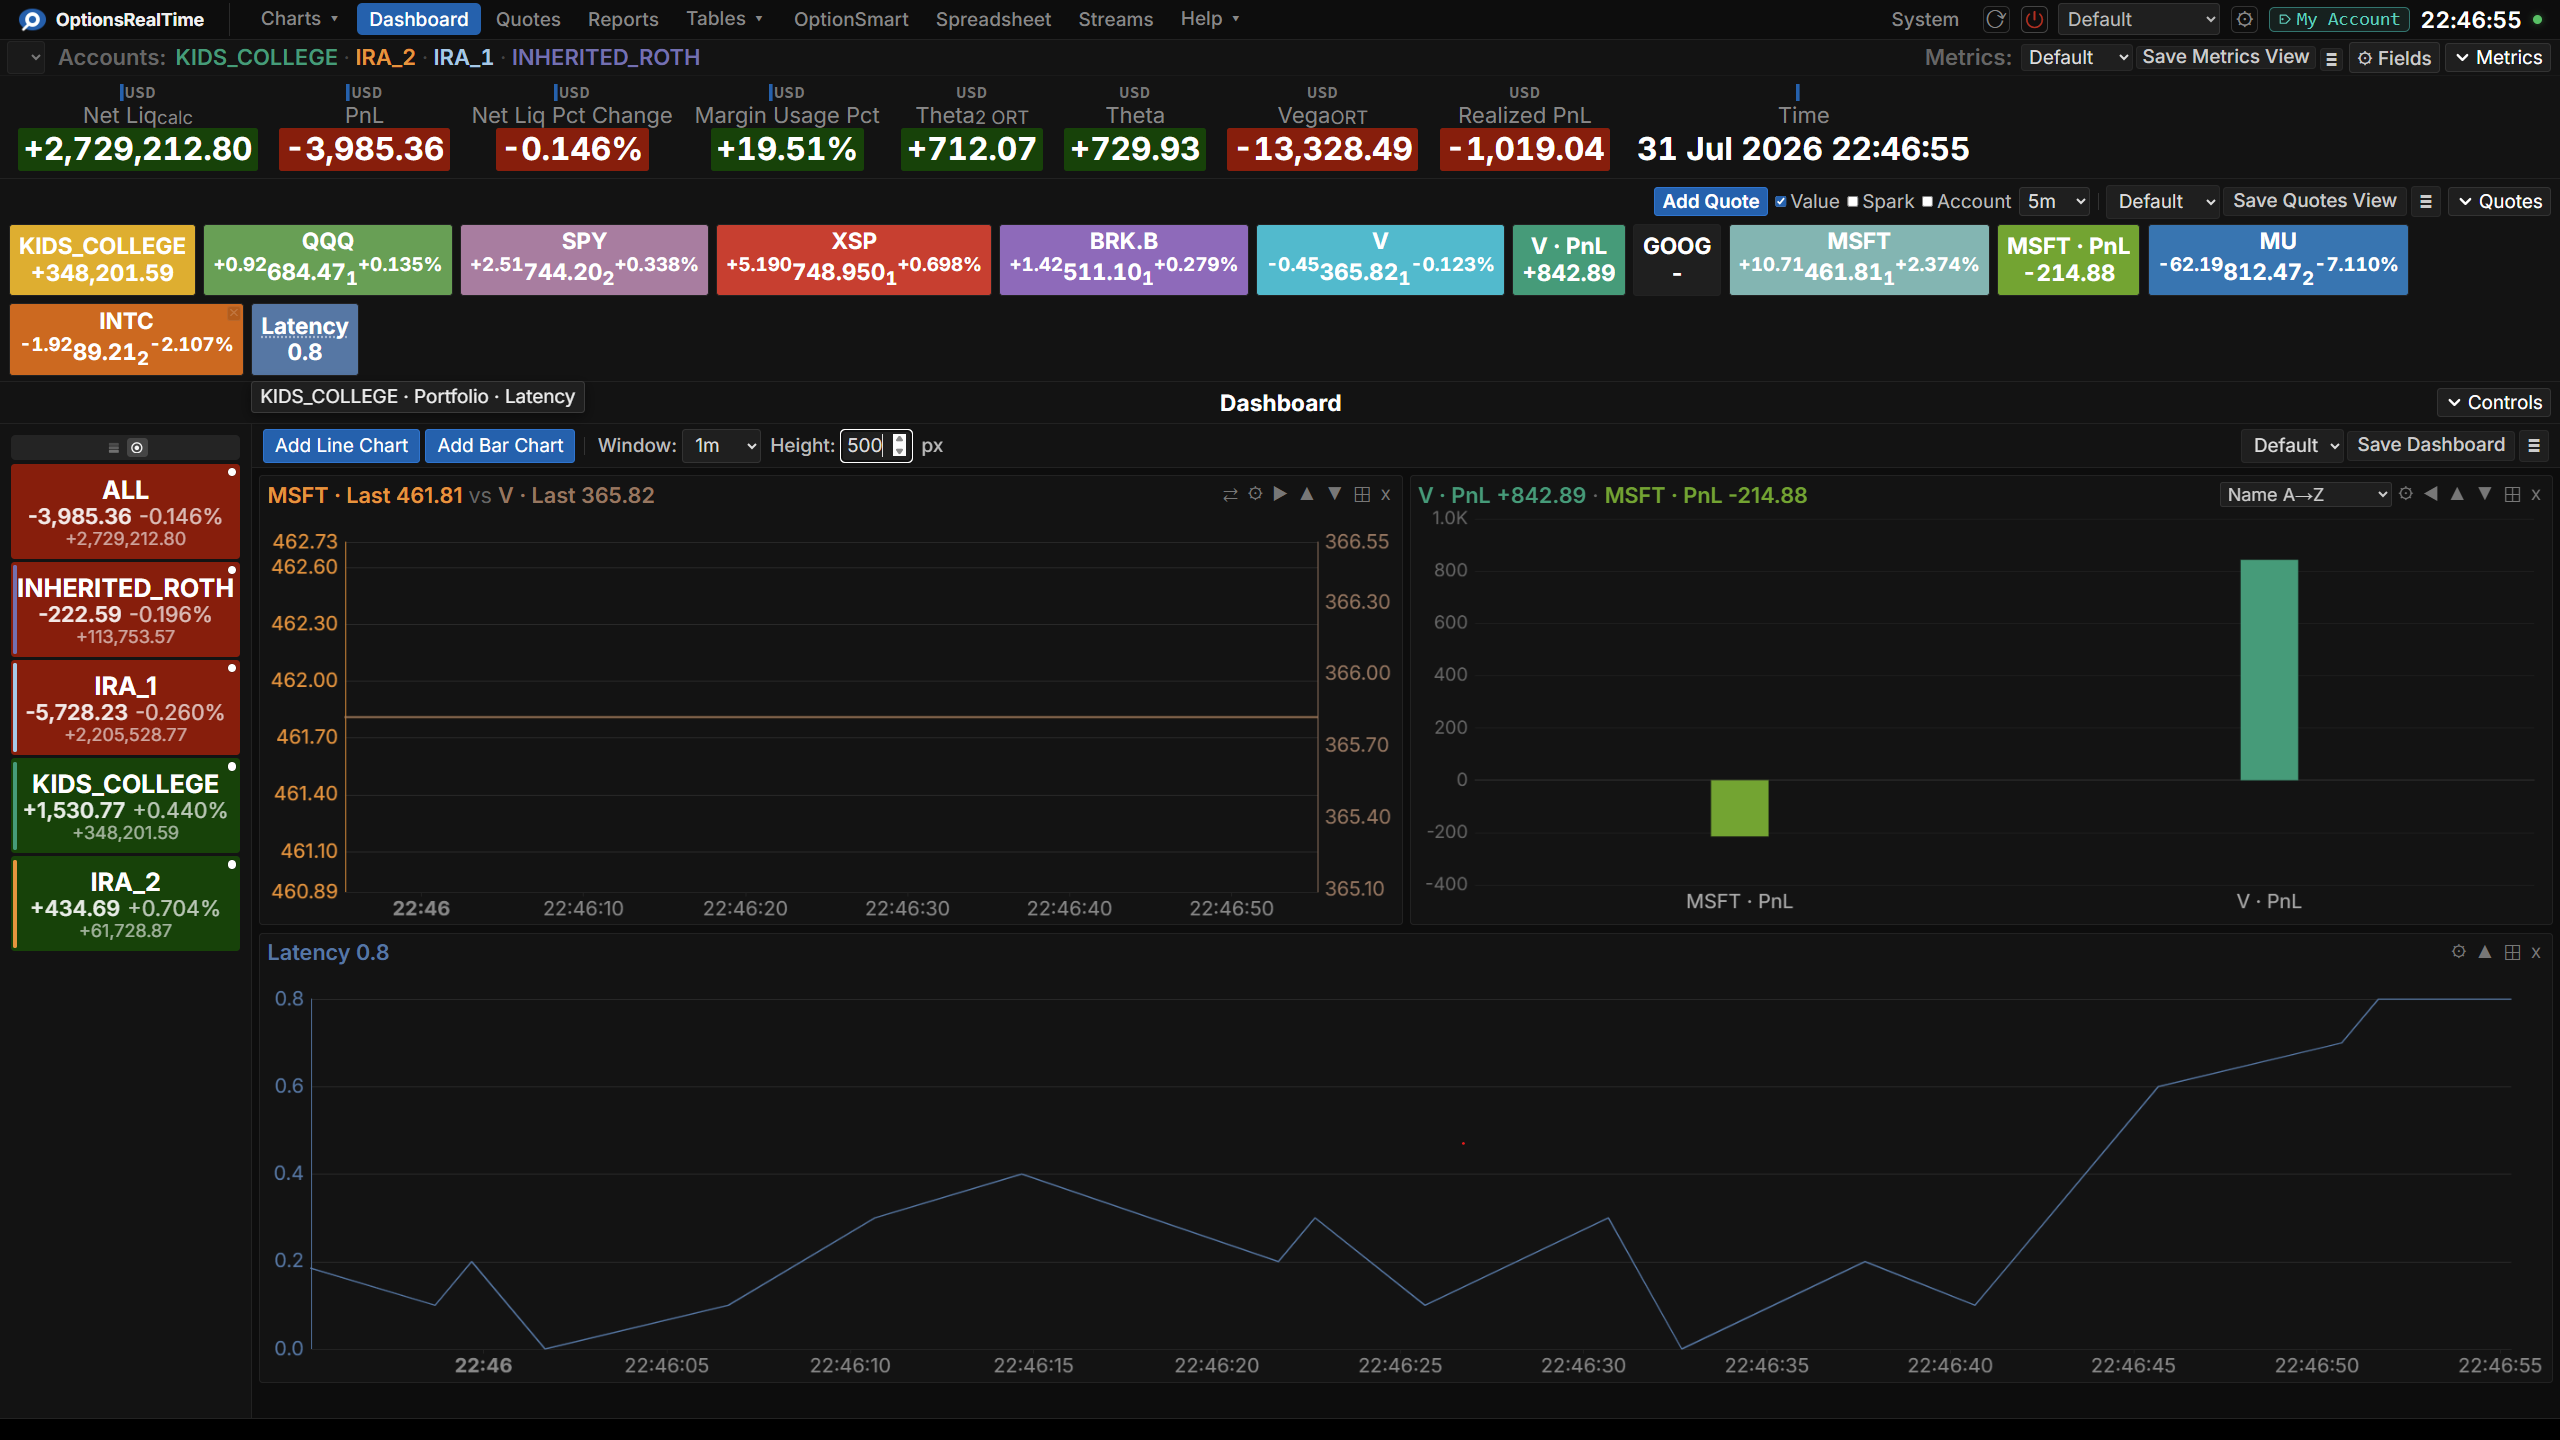Open the Metrics Default view dropdown
This screenshot has width=2560, height=1440.
click(2076, 58)
